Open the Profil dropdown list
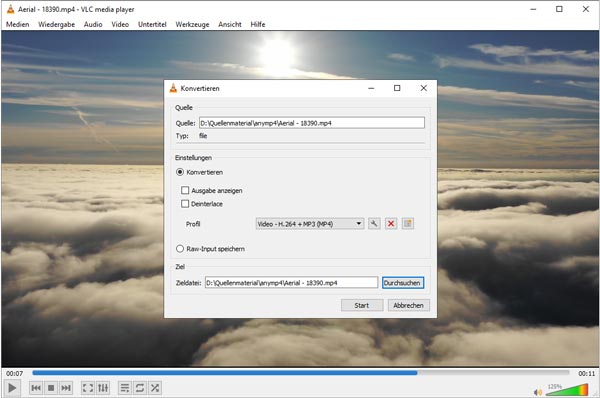 click(x=310, y=223)
